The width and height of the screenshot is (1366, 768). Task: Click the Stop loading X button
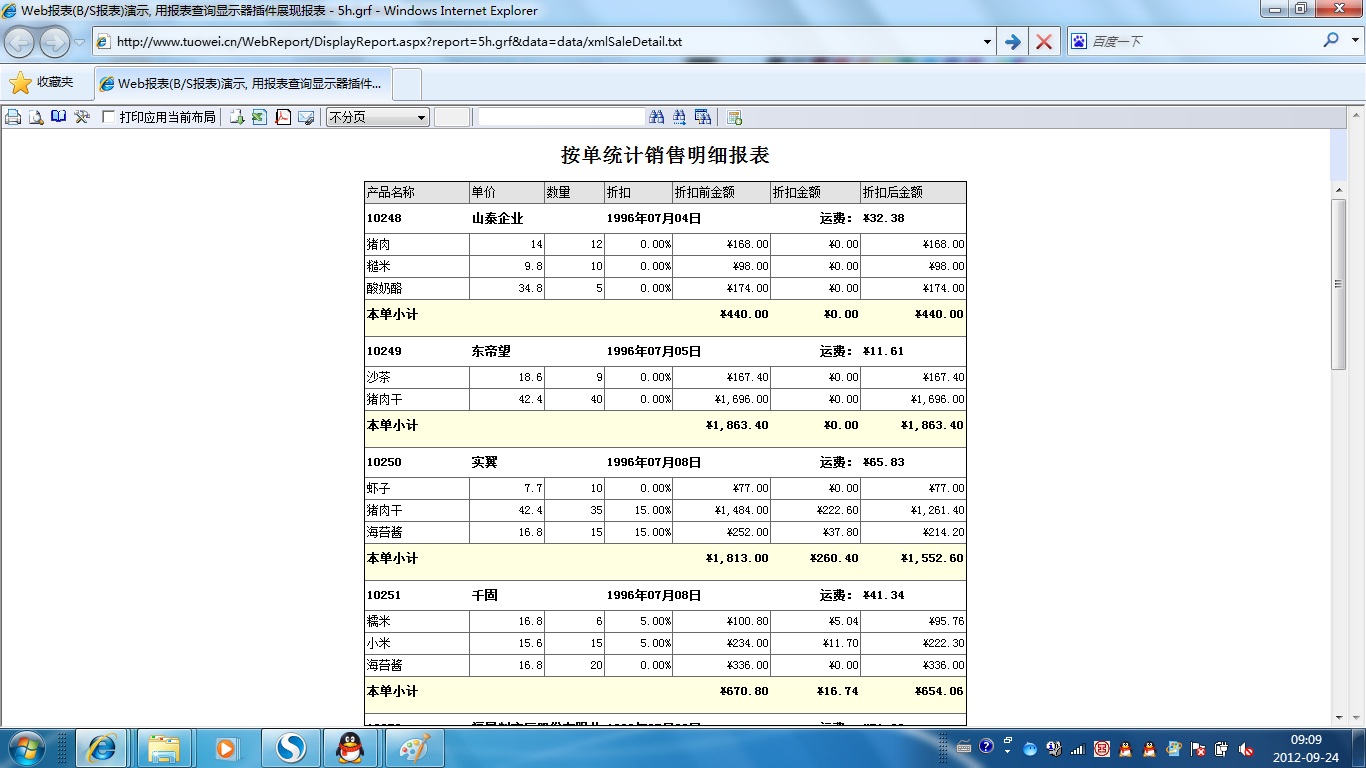pos(1044,42)
